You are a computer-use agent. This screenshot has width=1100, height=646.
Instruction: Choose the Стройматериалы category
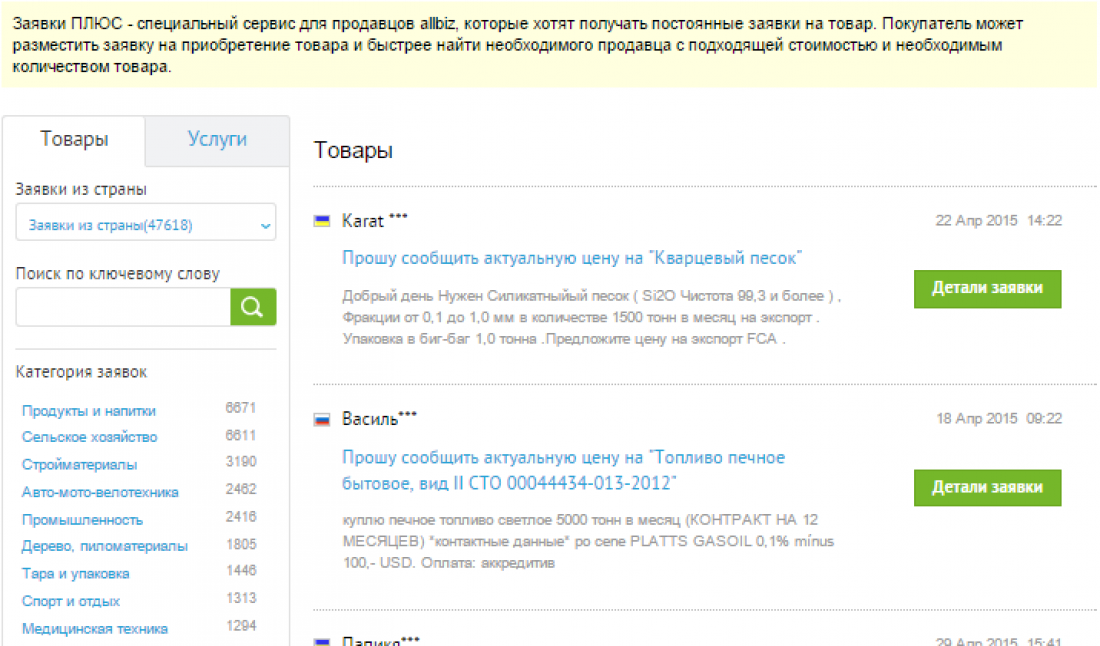click(x=80, y=465)
